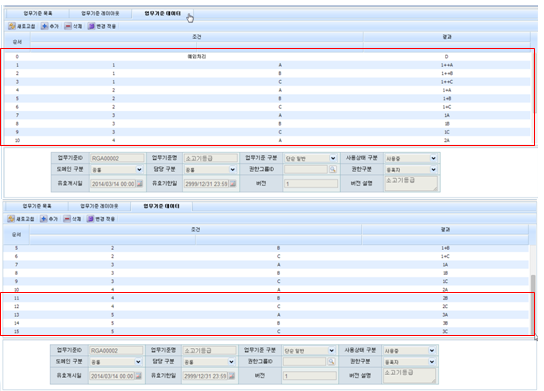Open the 유효개시일 calendar icon in lower form
544x391 pixels.
(138, 376)
